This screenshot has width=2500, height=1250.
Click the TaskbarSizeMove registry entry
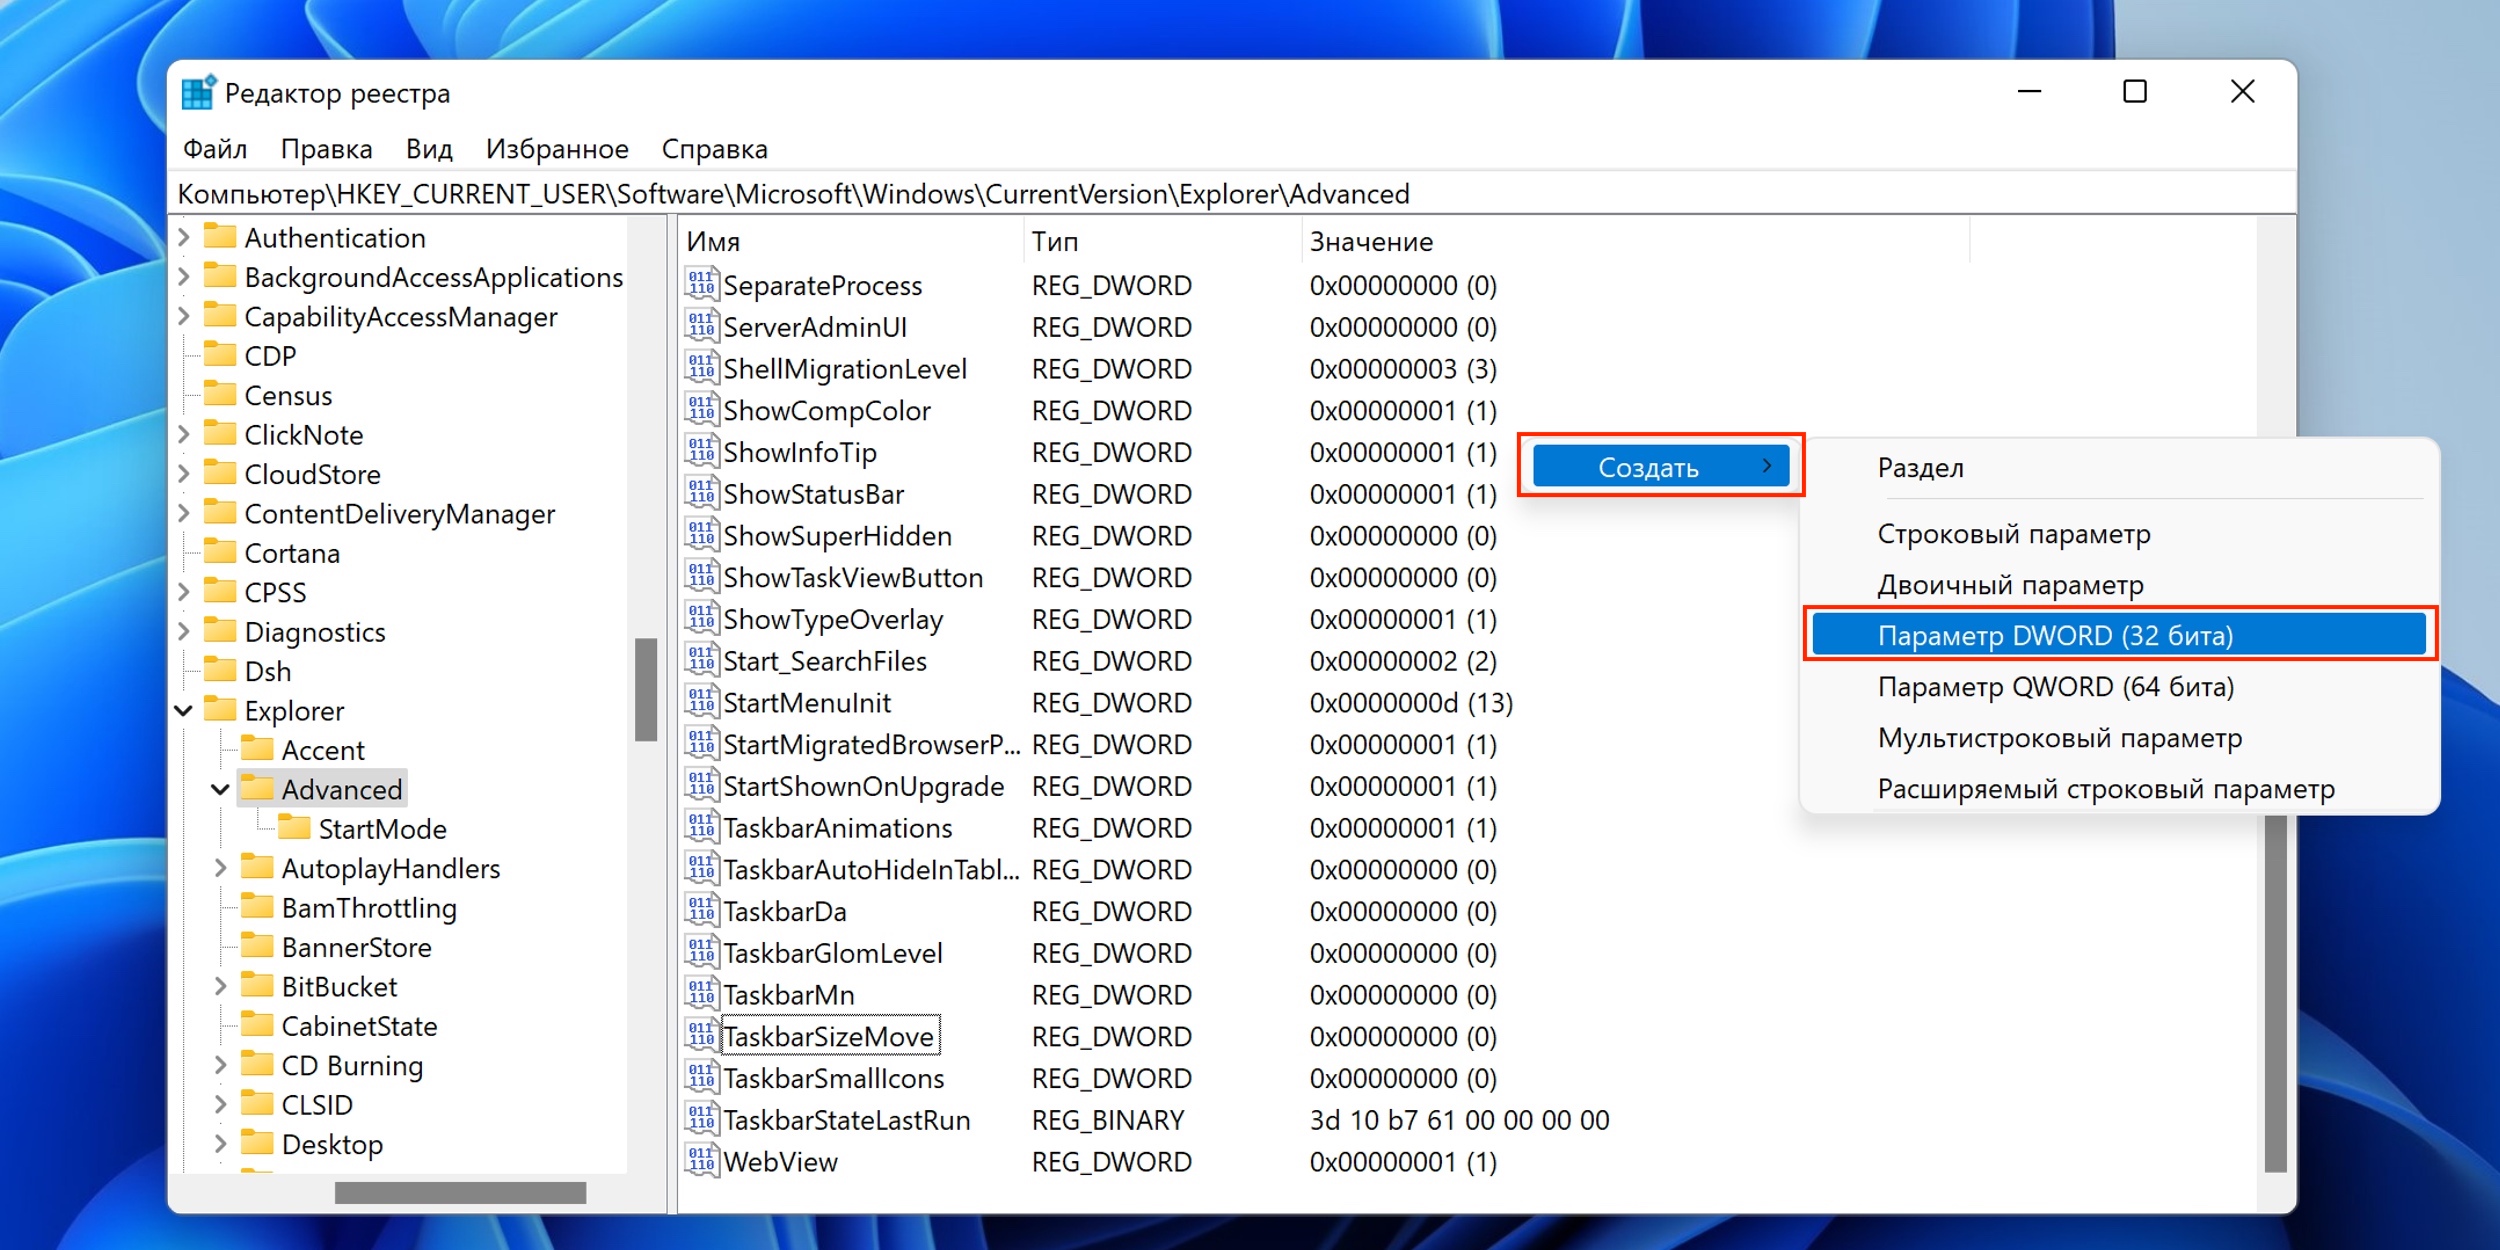pyautogui.click(x=829, y=1033)
